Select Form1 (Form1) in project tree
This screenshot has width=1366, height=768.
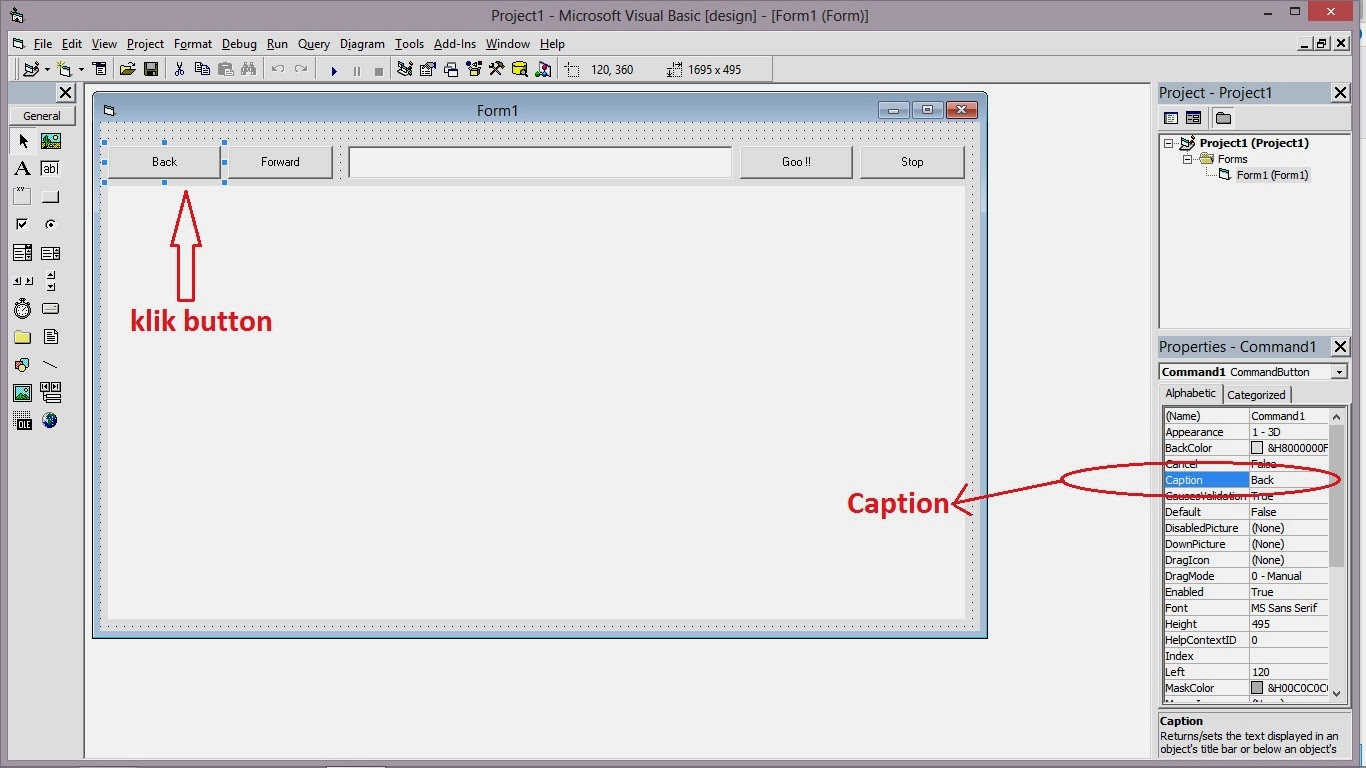1272,175
